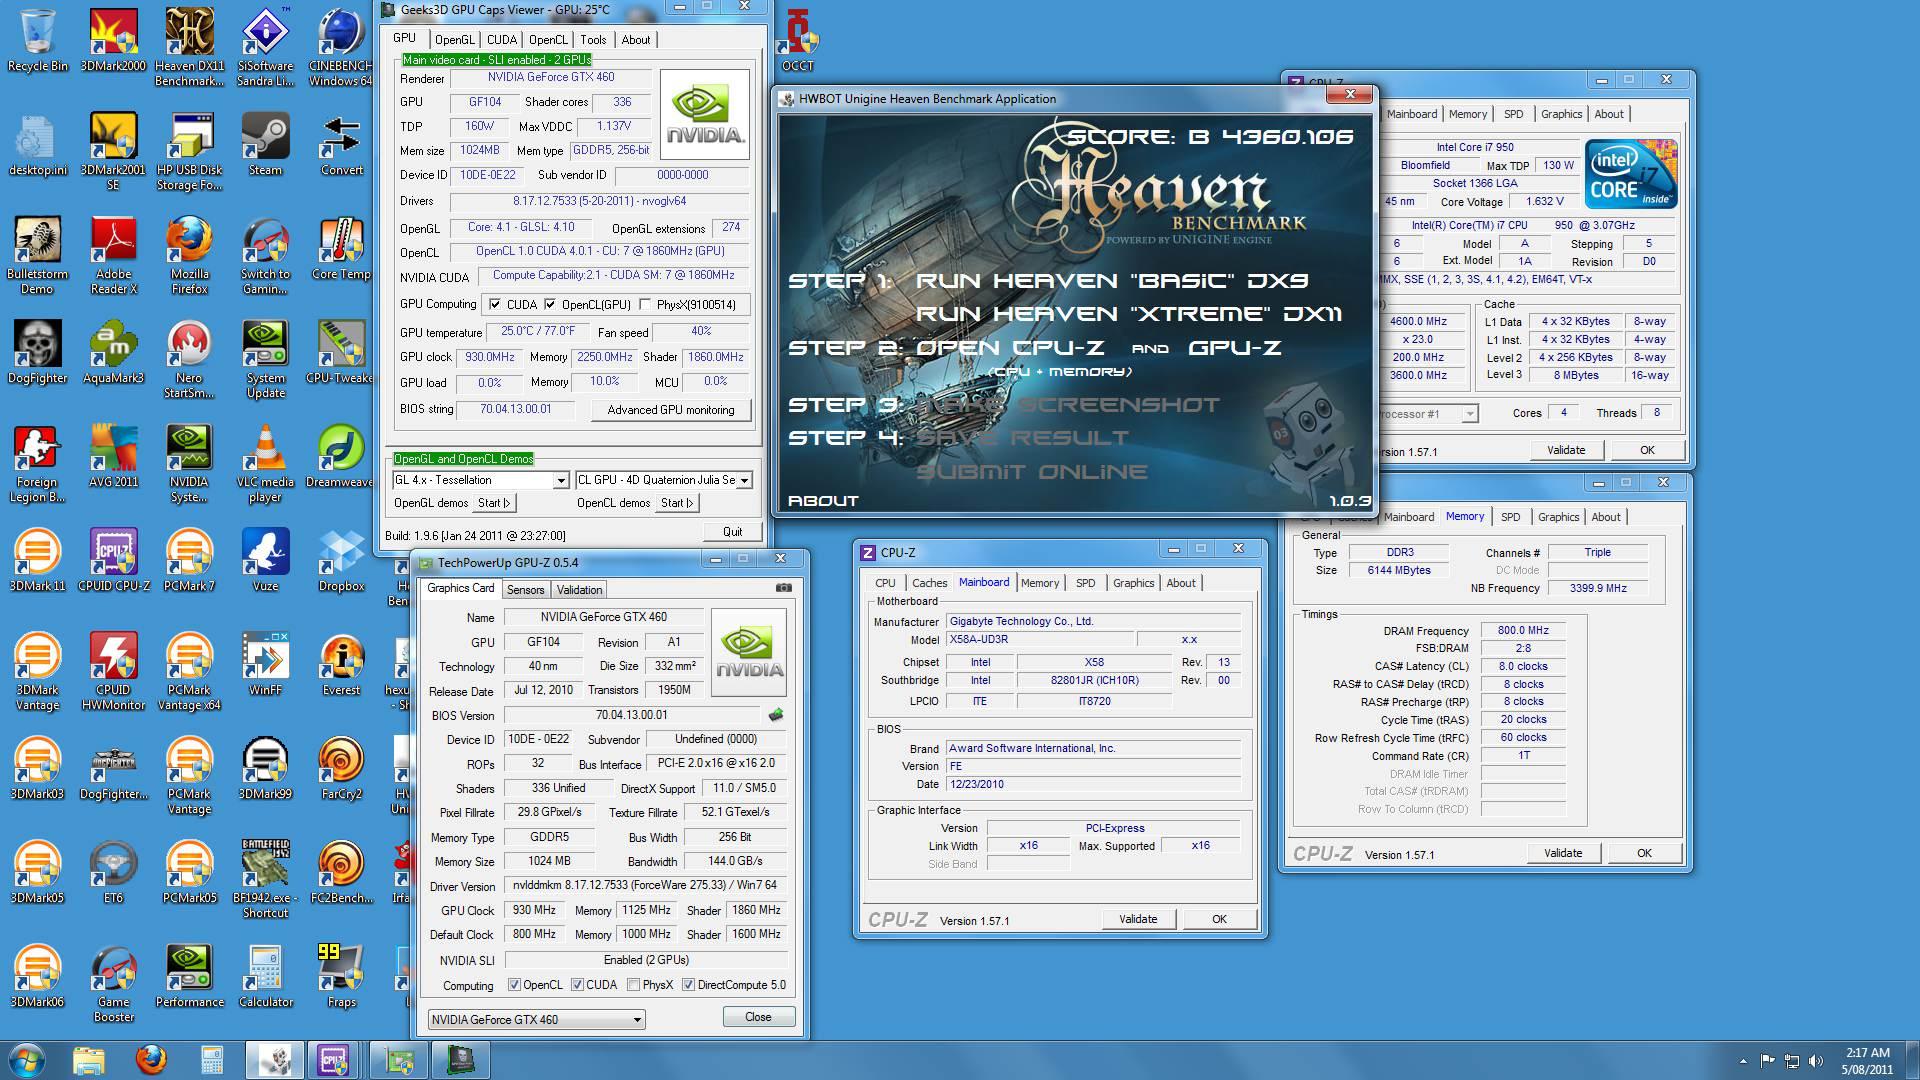Launch Everest desktop shortcut

click(x=341, y=665)
